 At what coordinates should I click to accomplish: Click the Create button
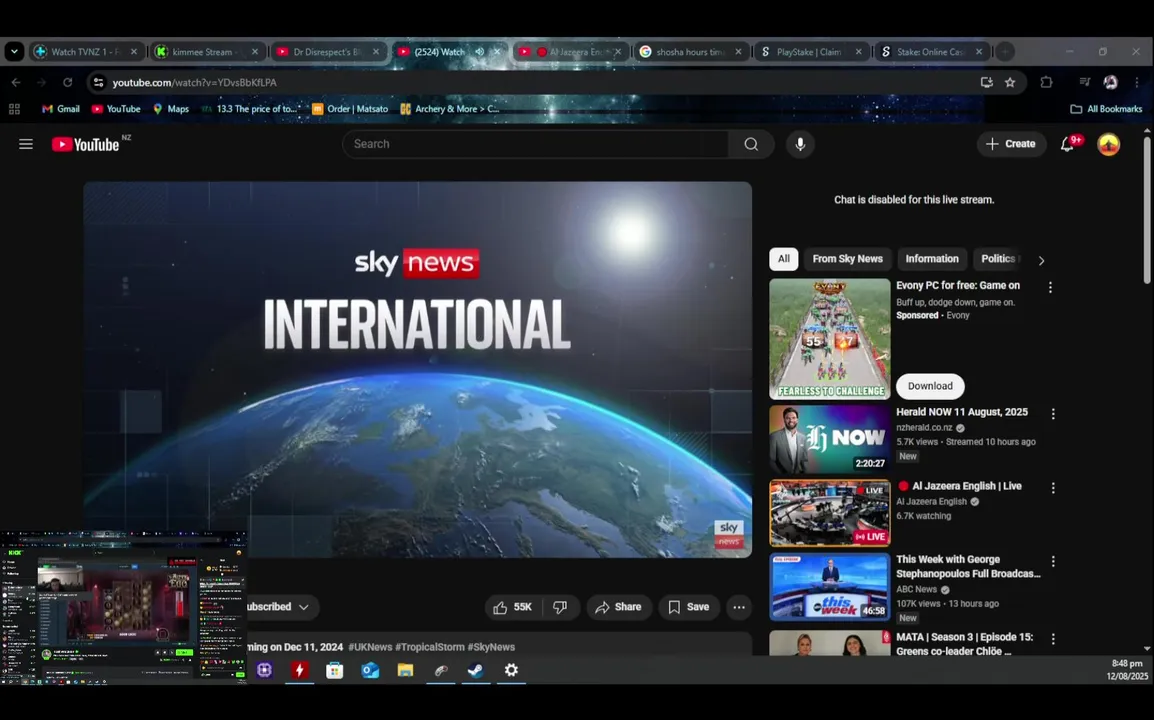pos(1011,144)
